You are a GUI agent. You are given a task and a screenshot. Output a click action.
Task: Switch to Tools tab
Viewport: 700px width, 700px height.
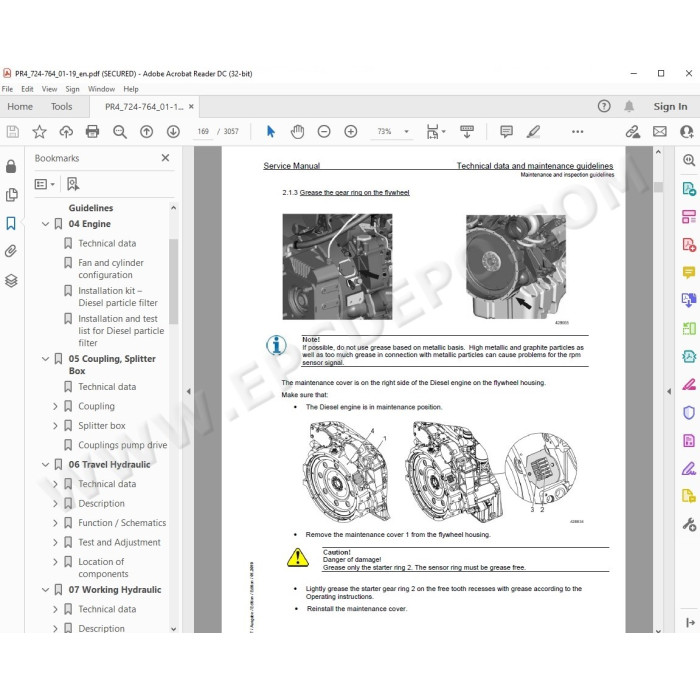[61, 107]
